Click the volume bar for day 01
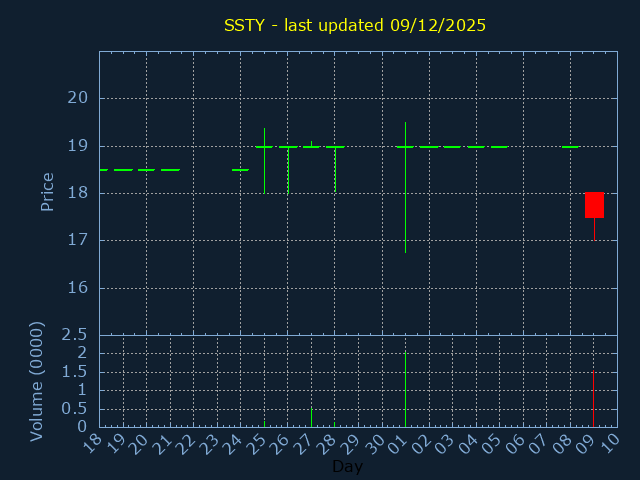640x480 pixels. coord(405,390)
